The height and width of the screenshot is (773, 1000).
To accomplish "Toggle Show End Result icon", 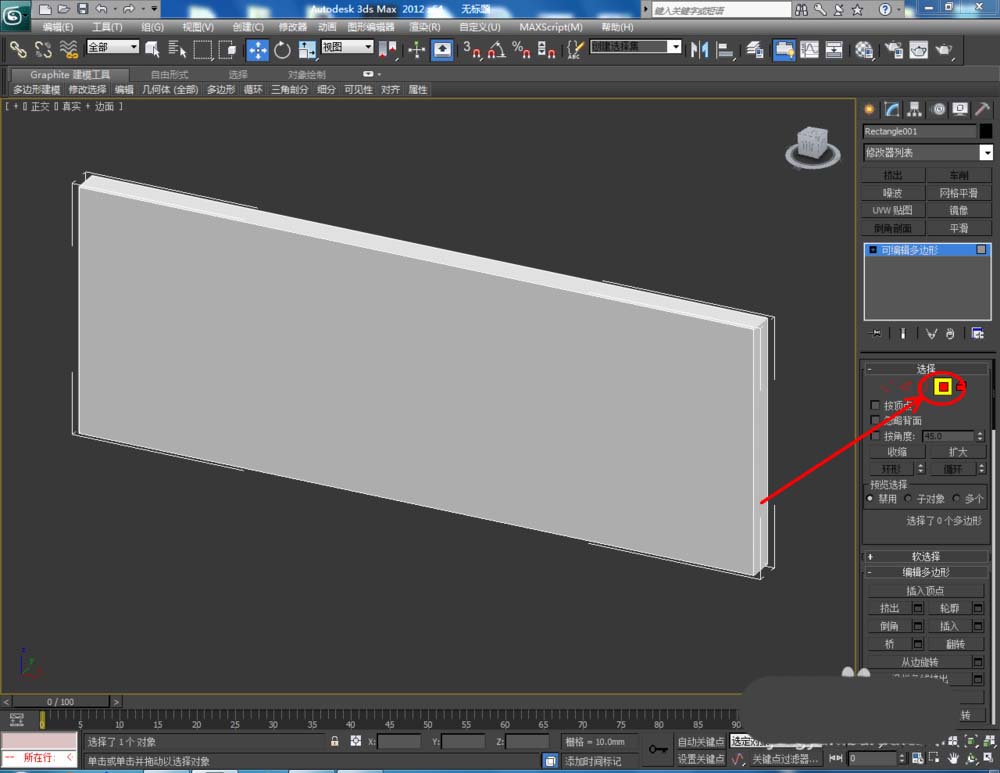I will (902, 333).
